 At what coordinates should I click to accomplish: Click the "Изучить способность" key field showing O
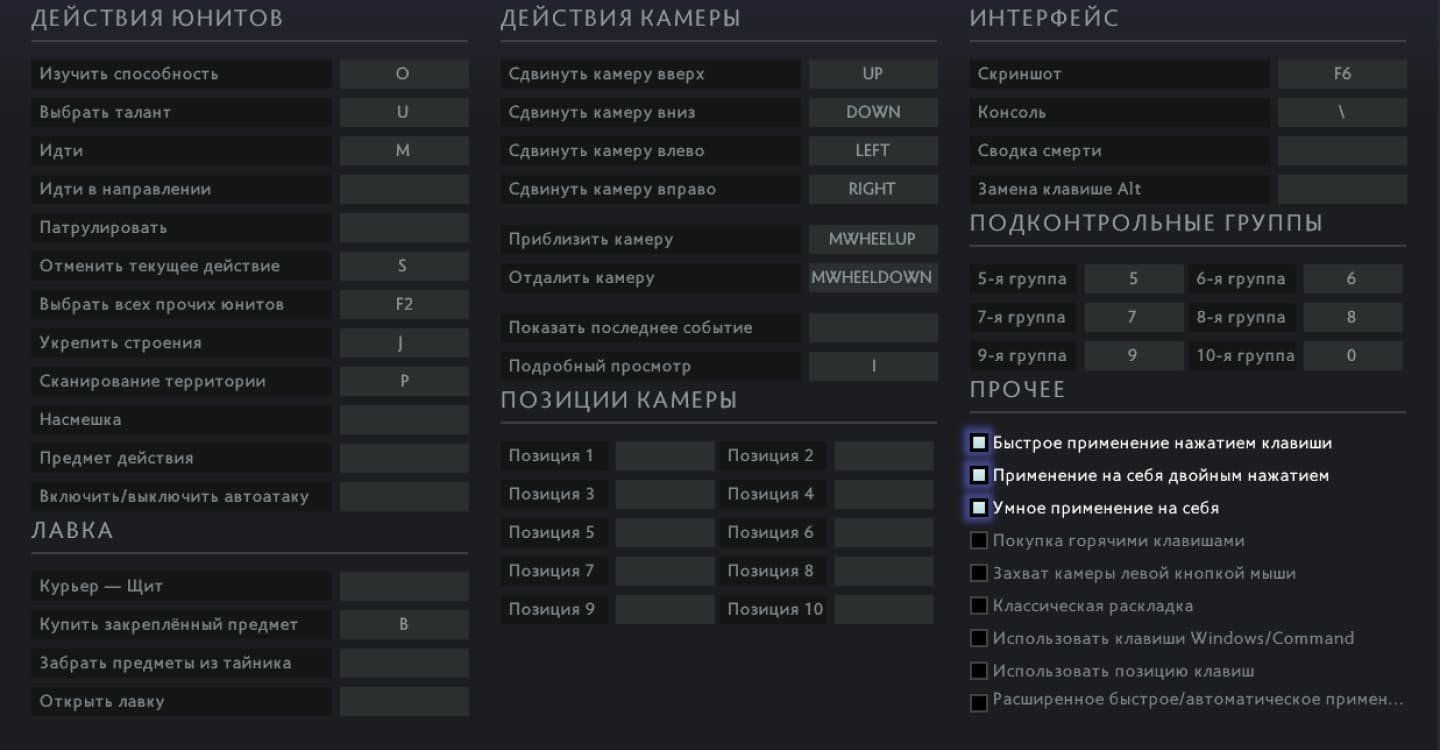click(x=404, y=74)
